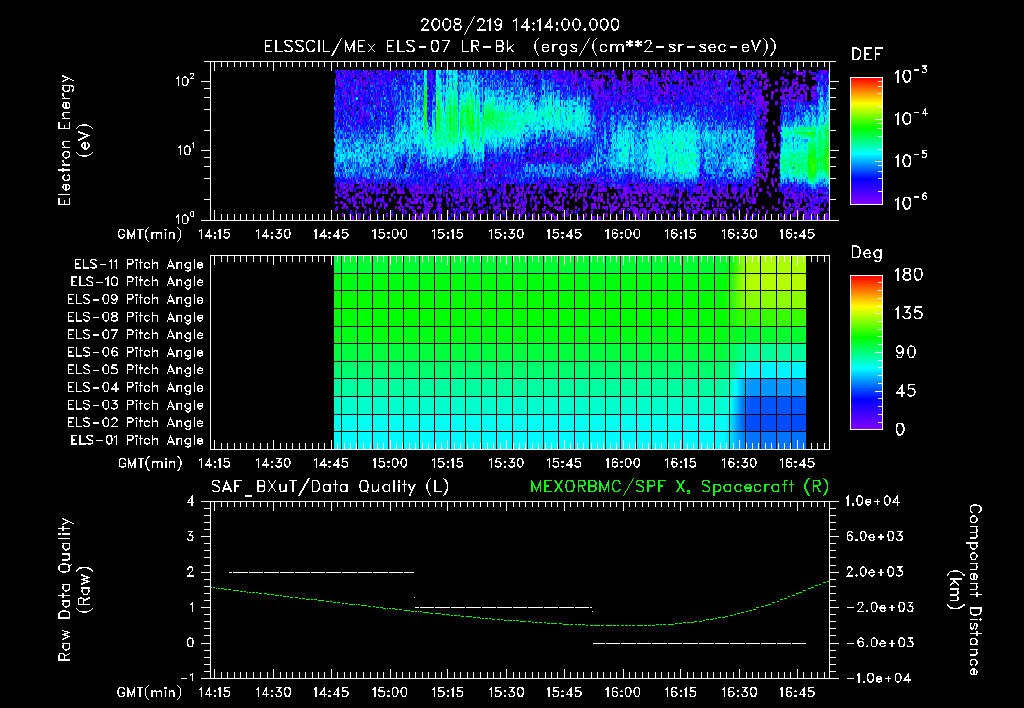Click the DEF label above color scale
Viewport: 1024px width, 708px height.
coord(867,54)
